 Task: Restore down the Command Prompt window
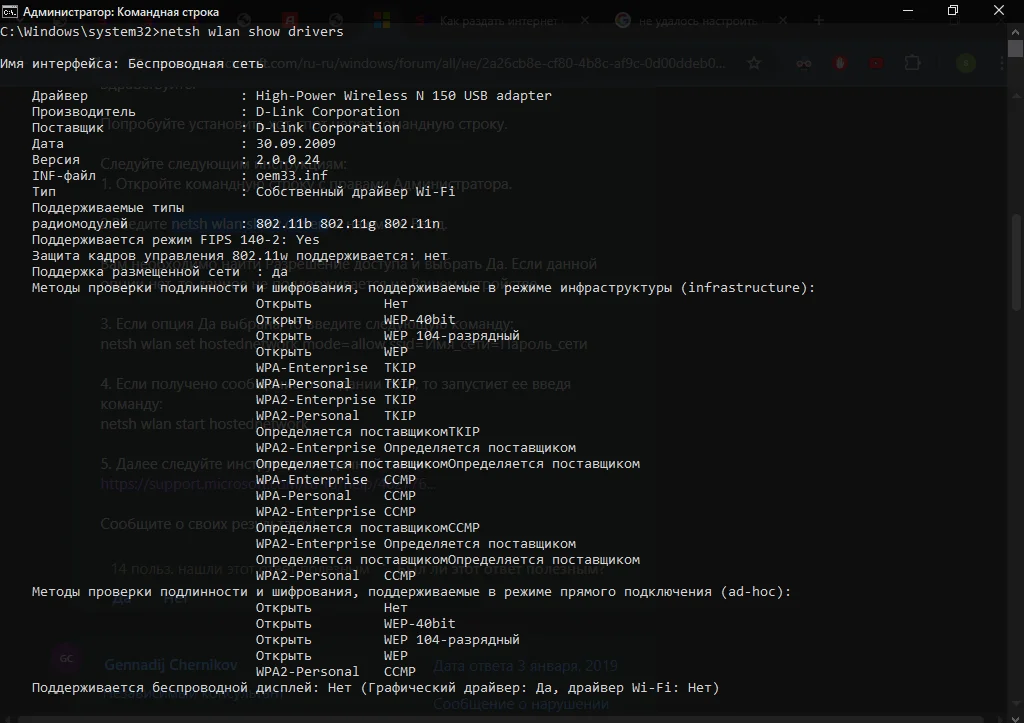(953, 11)
